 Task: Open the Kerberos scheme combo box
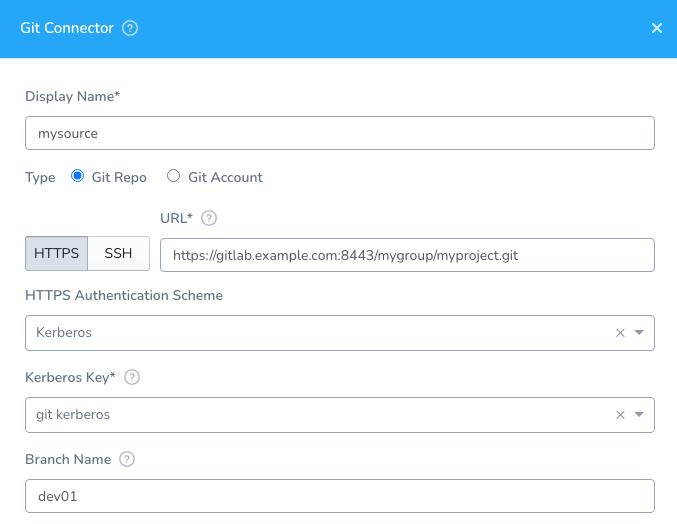point(340,333)
